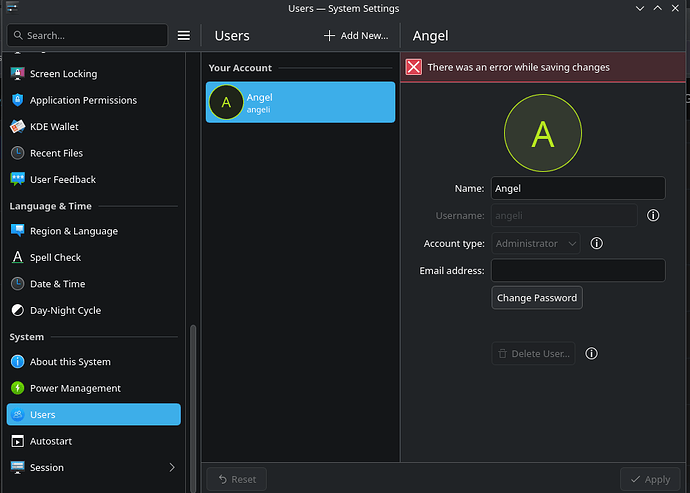
Task: Click the Reset button
Action: click(x=236, y=479)
